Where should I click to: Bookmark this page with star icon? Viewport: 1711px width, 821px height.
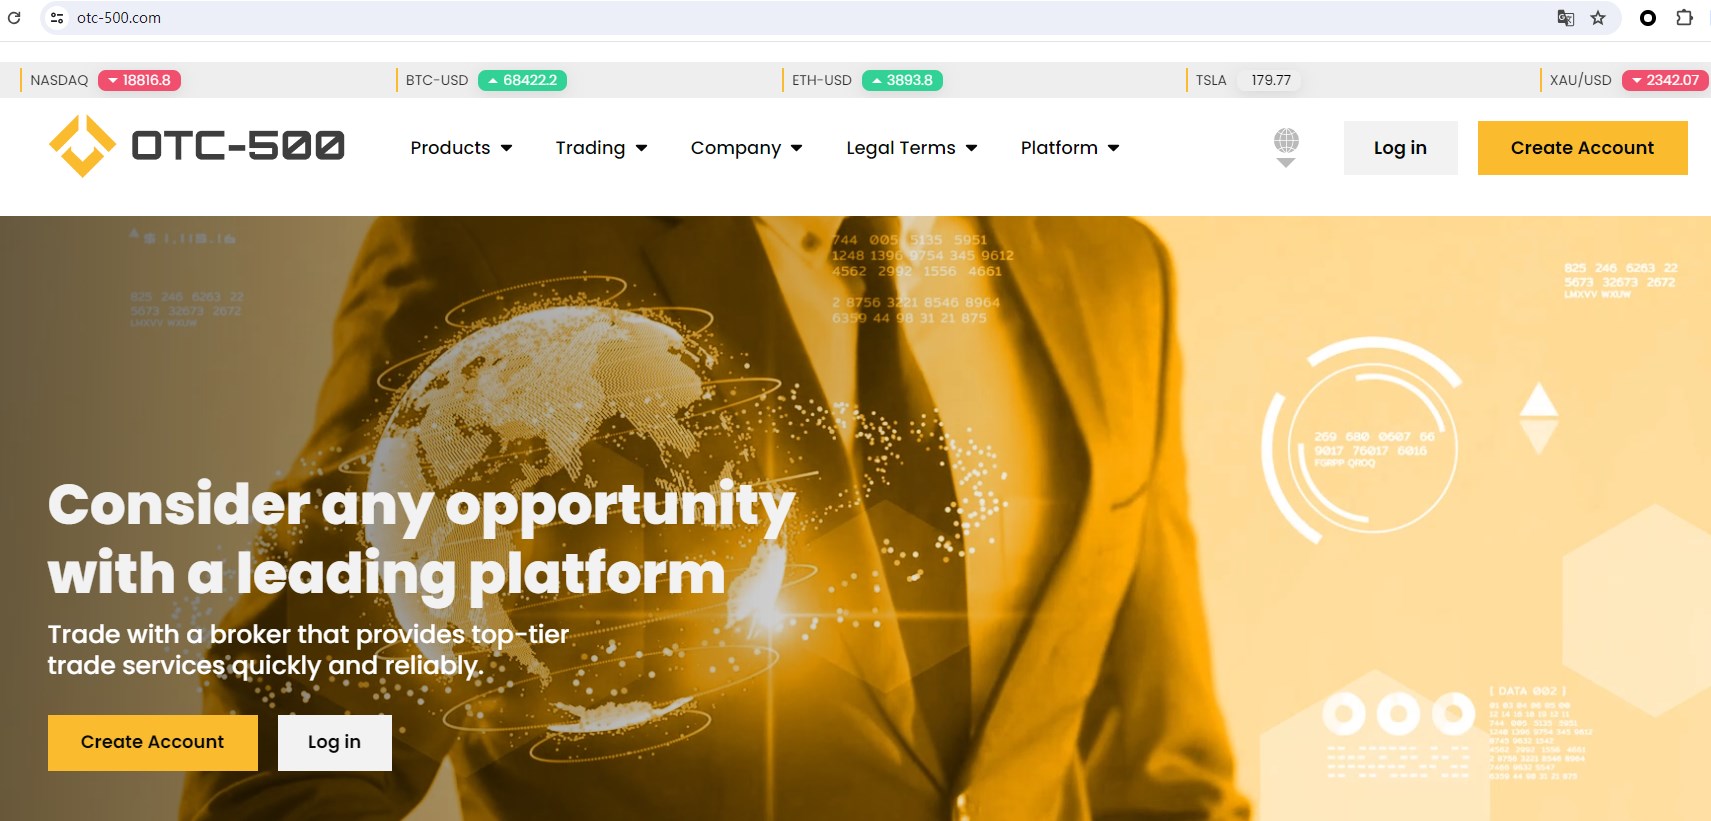point(1598,18)
